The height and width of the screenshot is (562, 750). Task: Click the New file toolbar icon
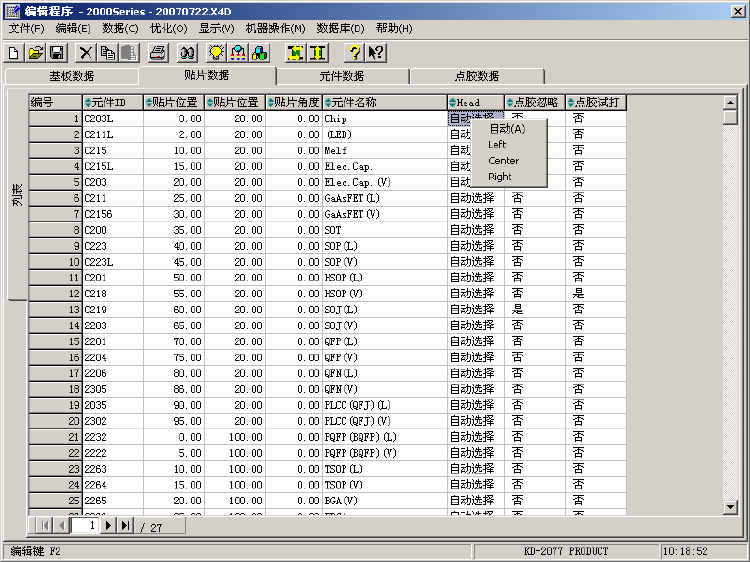pos(14,52)
